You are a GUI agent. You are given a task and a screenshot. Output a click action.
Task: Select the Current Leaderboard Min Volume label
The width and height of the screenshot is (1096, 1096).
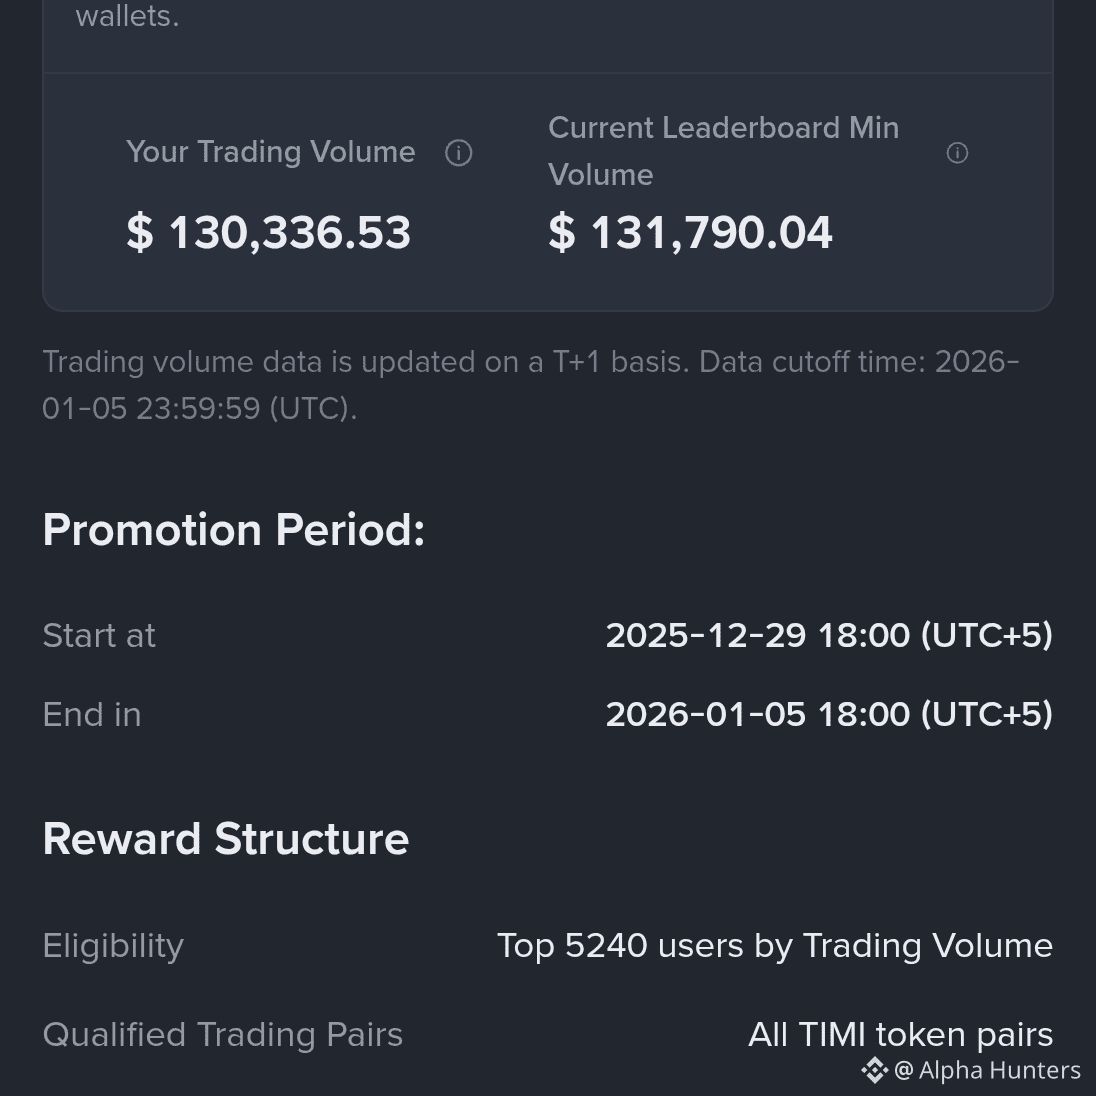(723, 151)
